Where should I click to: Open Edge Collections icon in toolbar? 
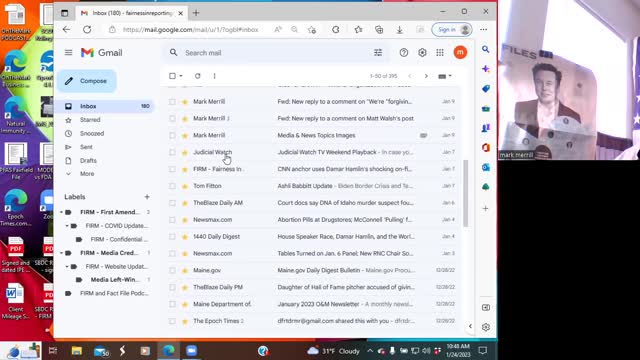379,29
